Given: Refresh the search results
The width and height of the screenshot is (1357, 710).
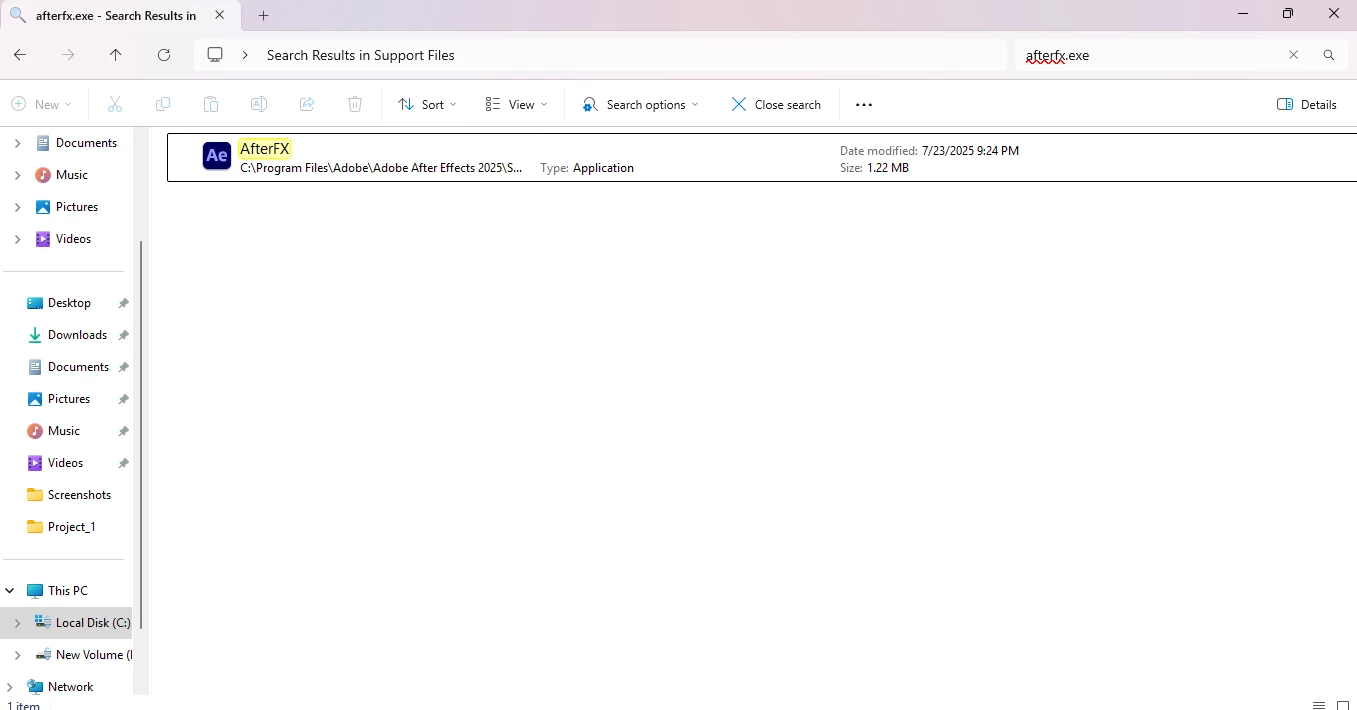Looking at the screenshot, I should pyautogui.click(x=164, y=55).
